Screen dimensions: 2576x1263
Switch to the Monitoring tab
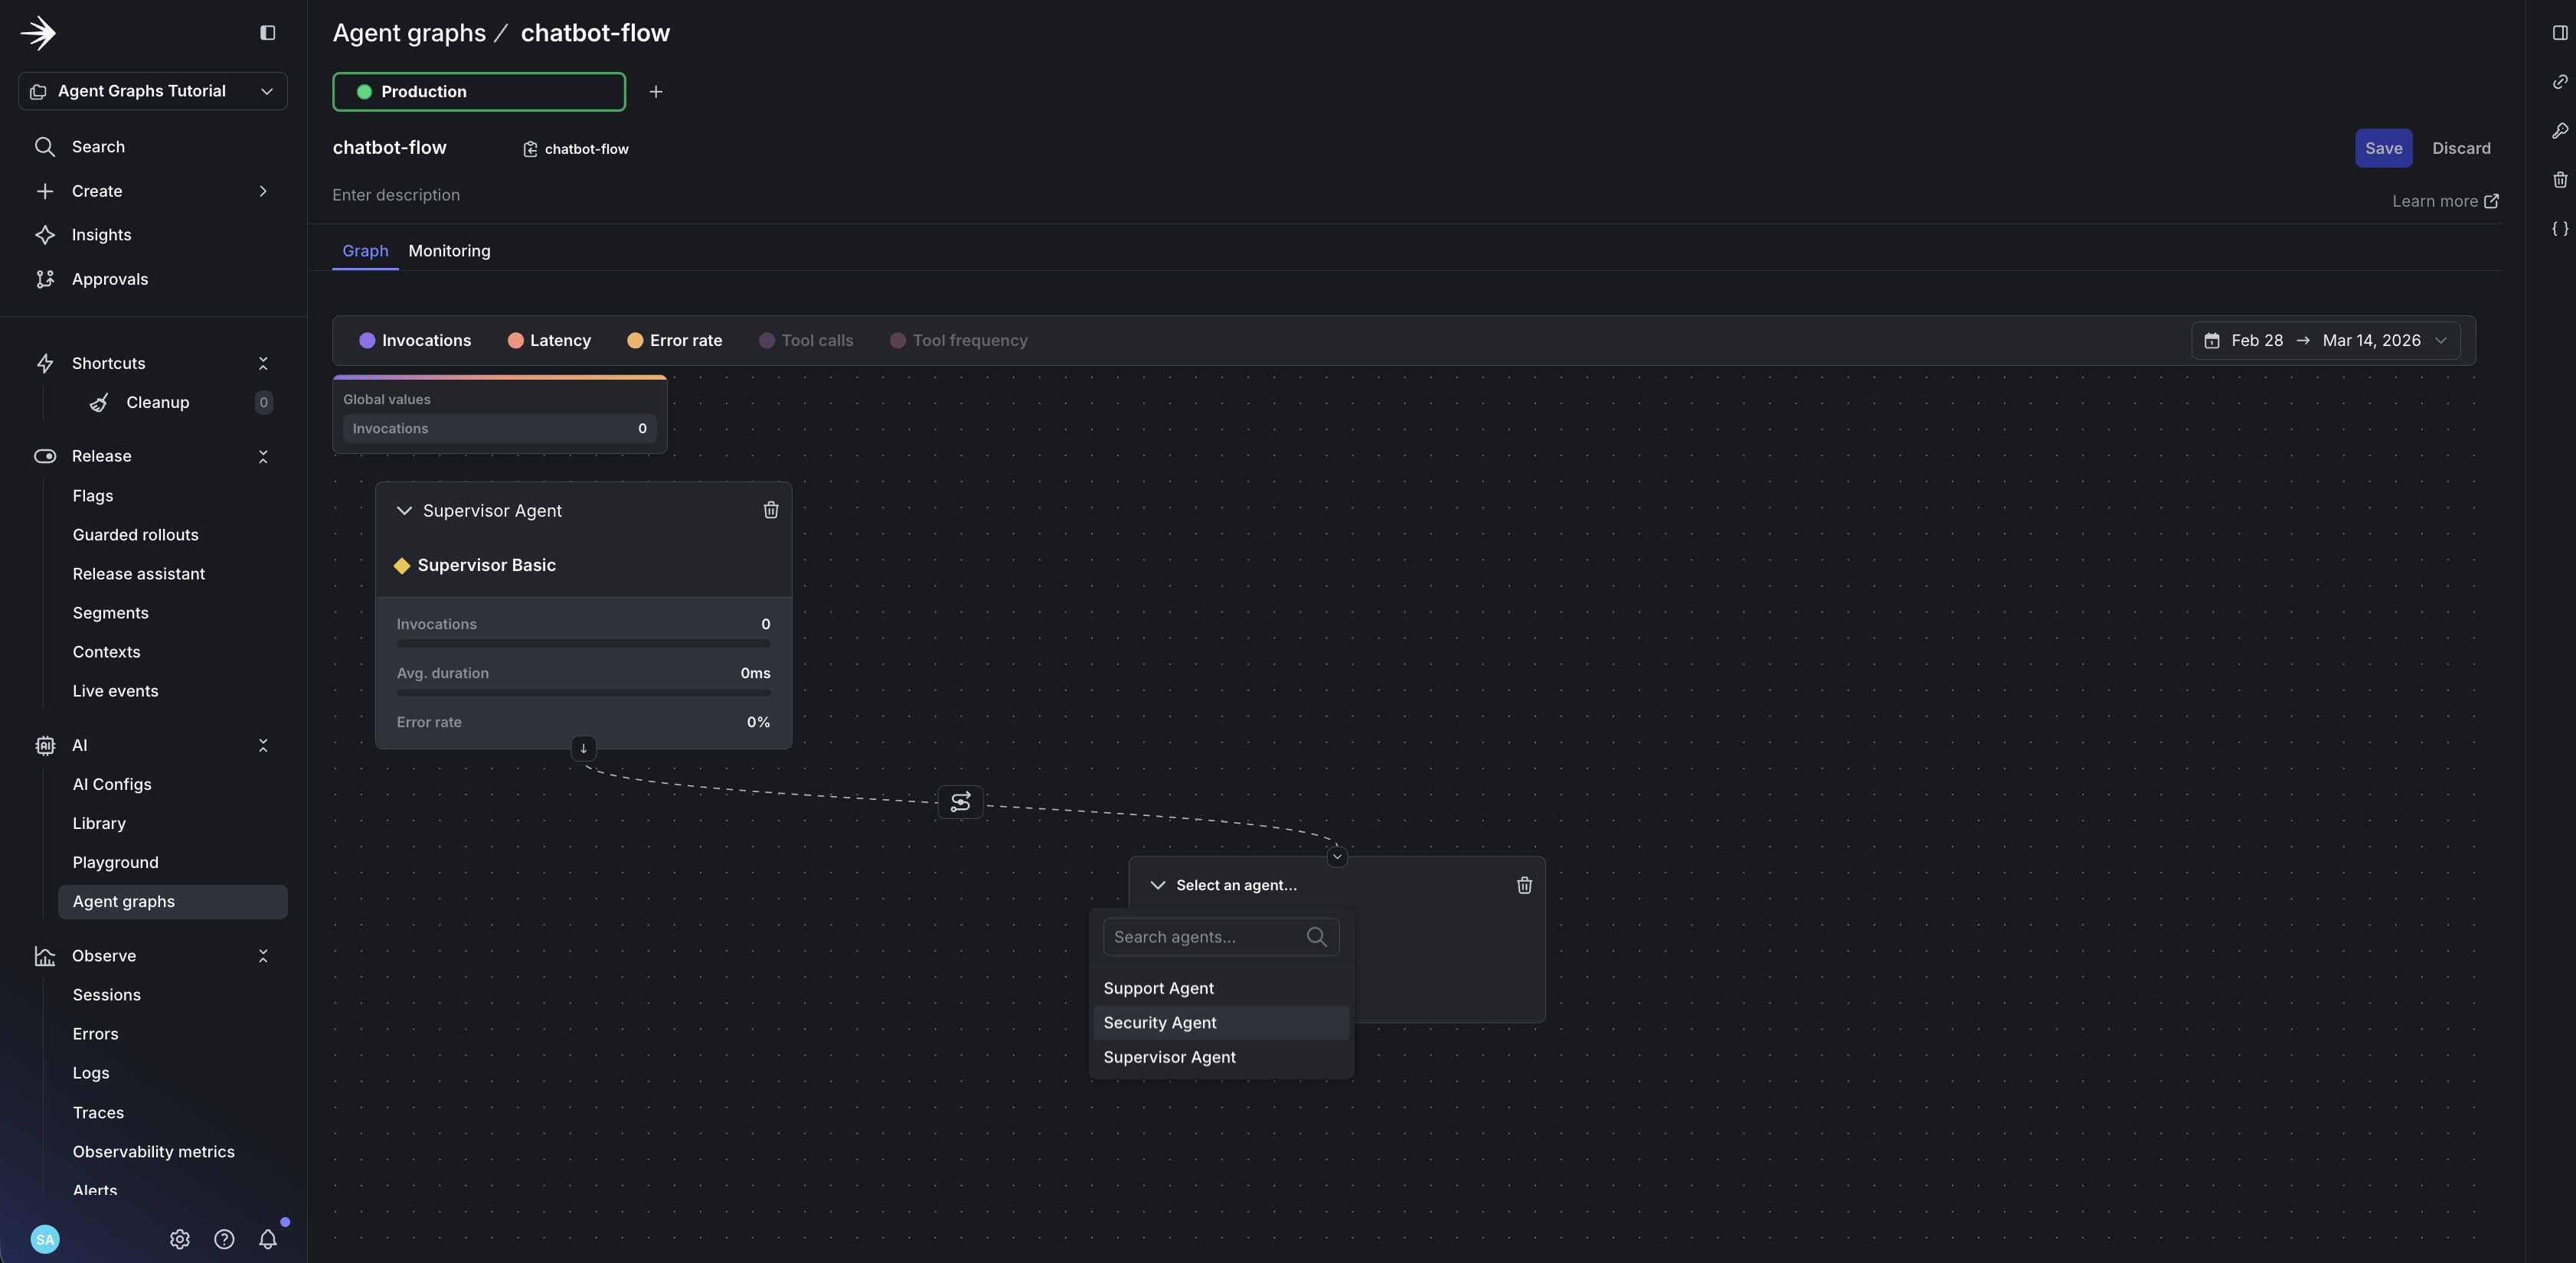click(449, 251)
